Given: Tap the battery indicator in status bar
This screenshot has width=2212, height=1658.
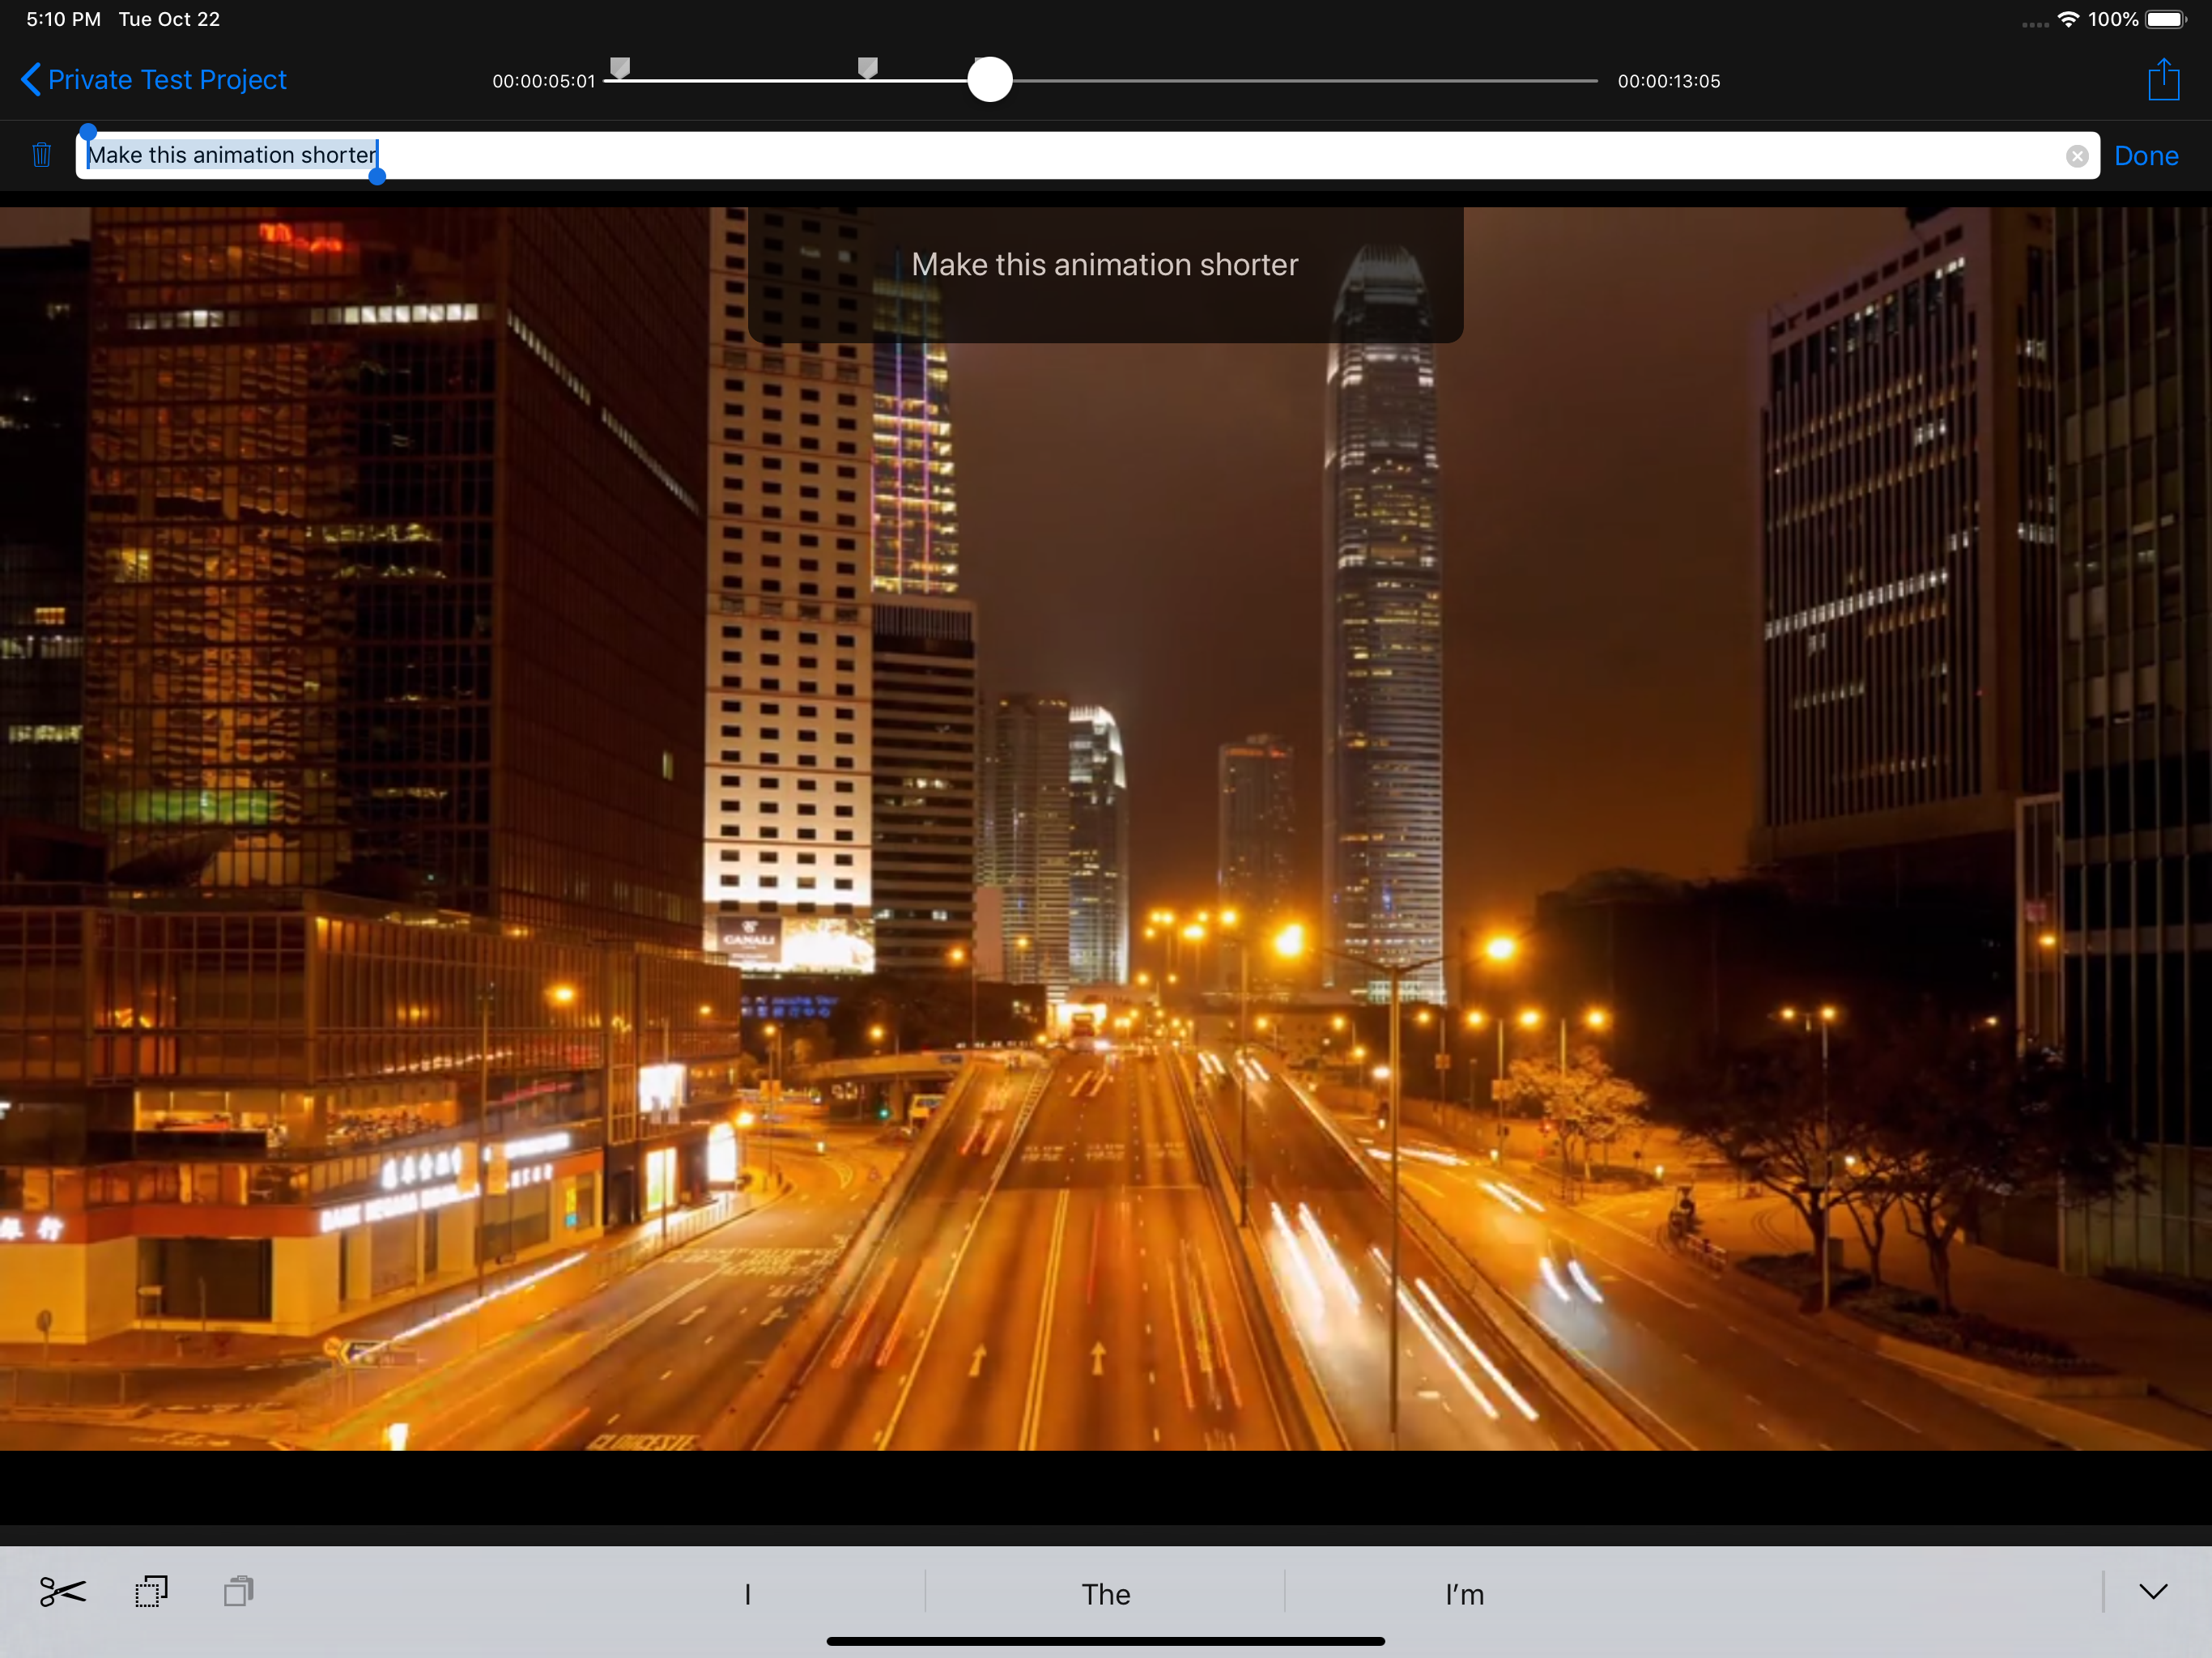Looking at the screenshot, I should [2167, 19].
